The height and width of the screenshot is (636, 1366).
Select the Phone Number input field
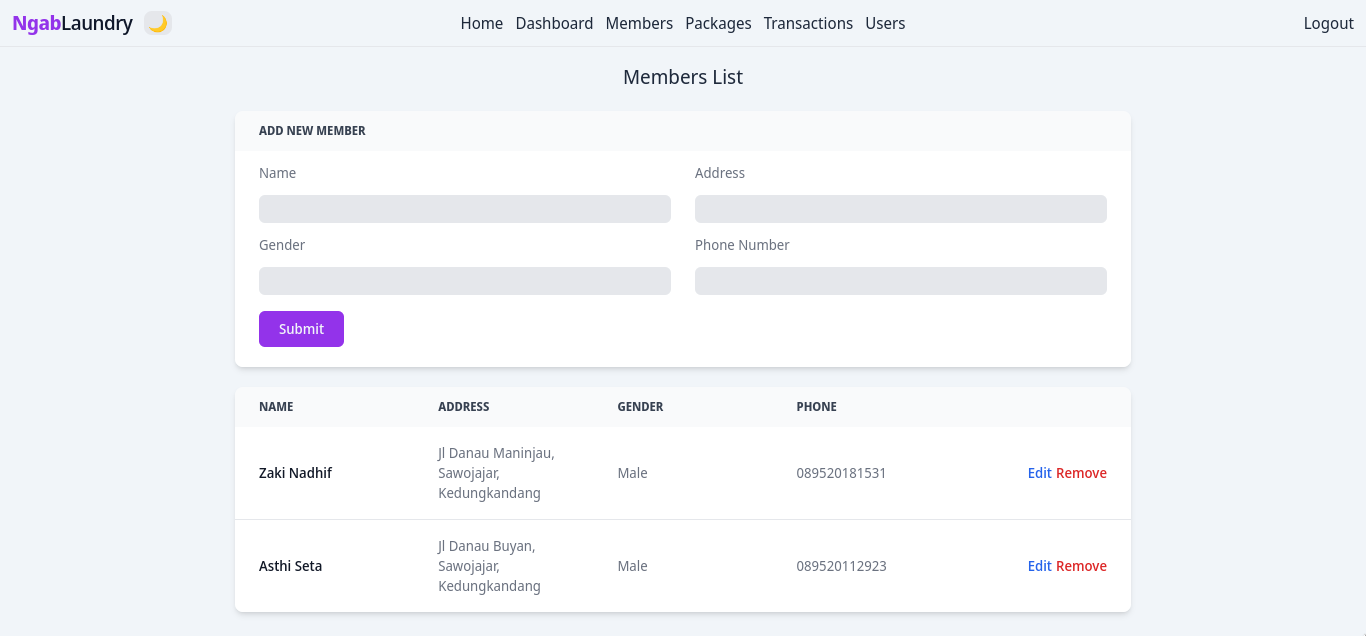(x=900, y=280)
